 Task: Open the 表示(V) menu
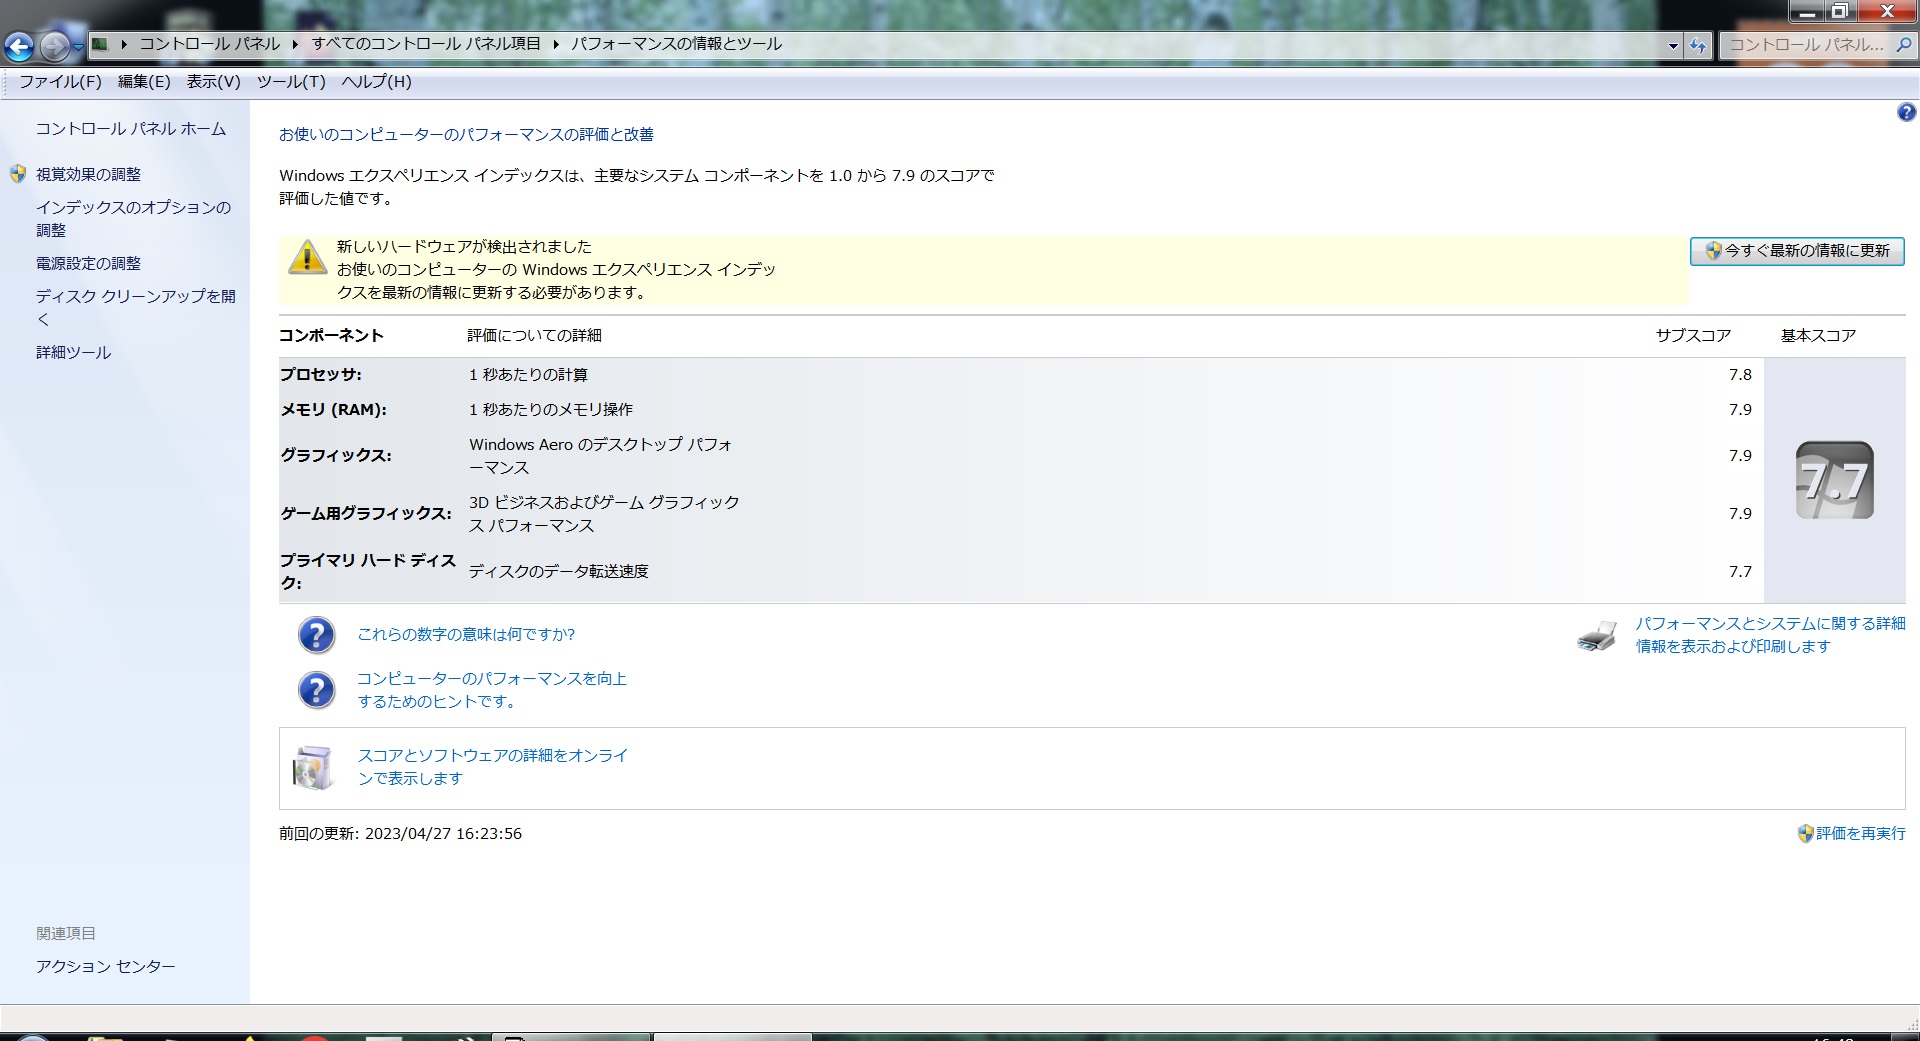(213, 82)
